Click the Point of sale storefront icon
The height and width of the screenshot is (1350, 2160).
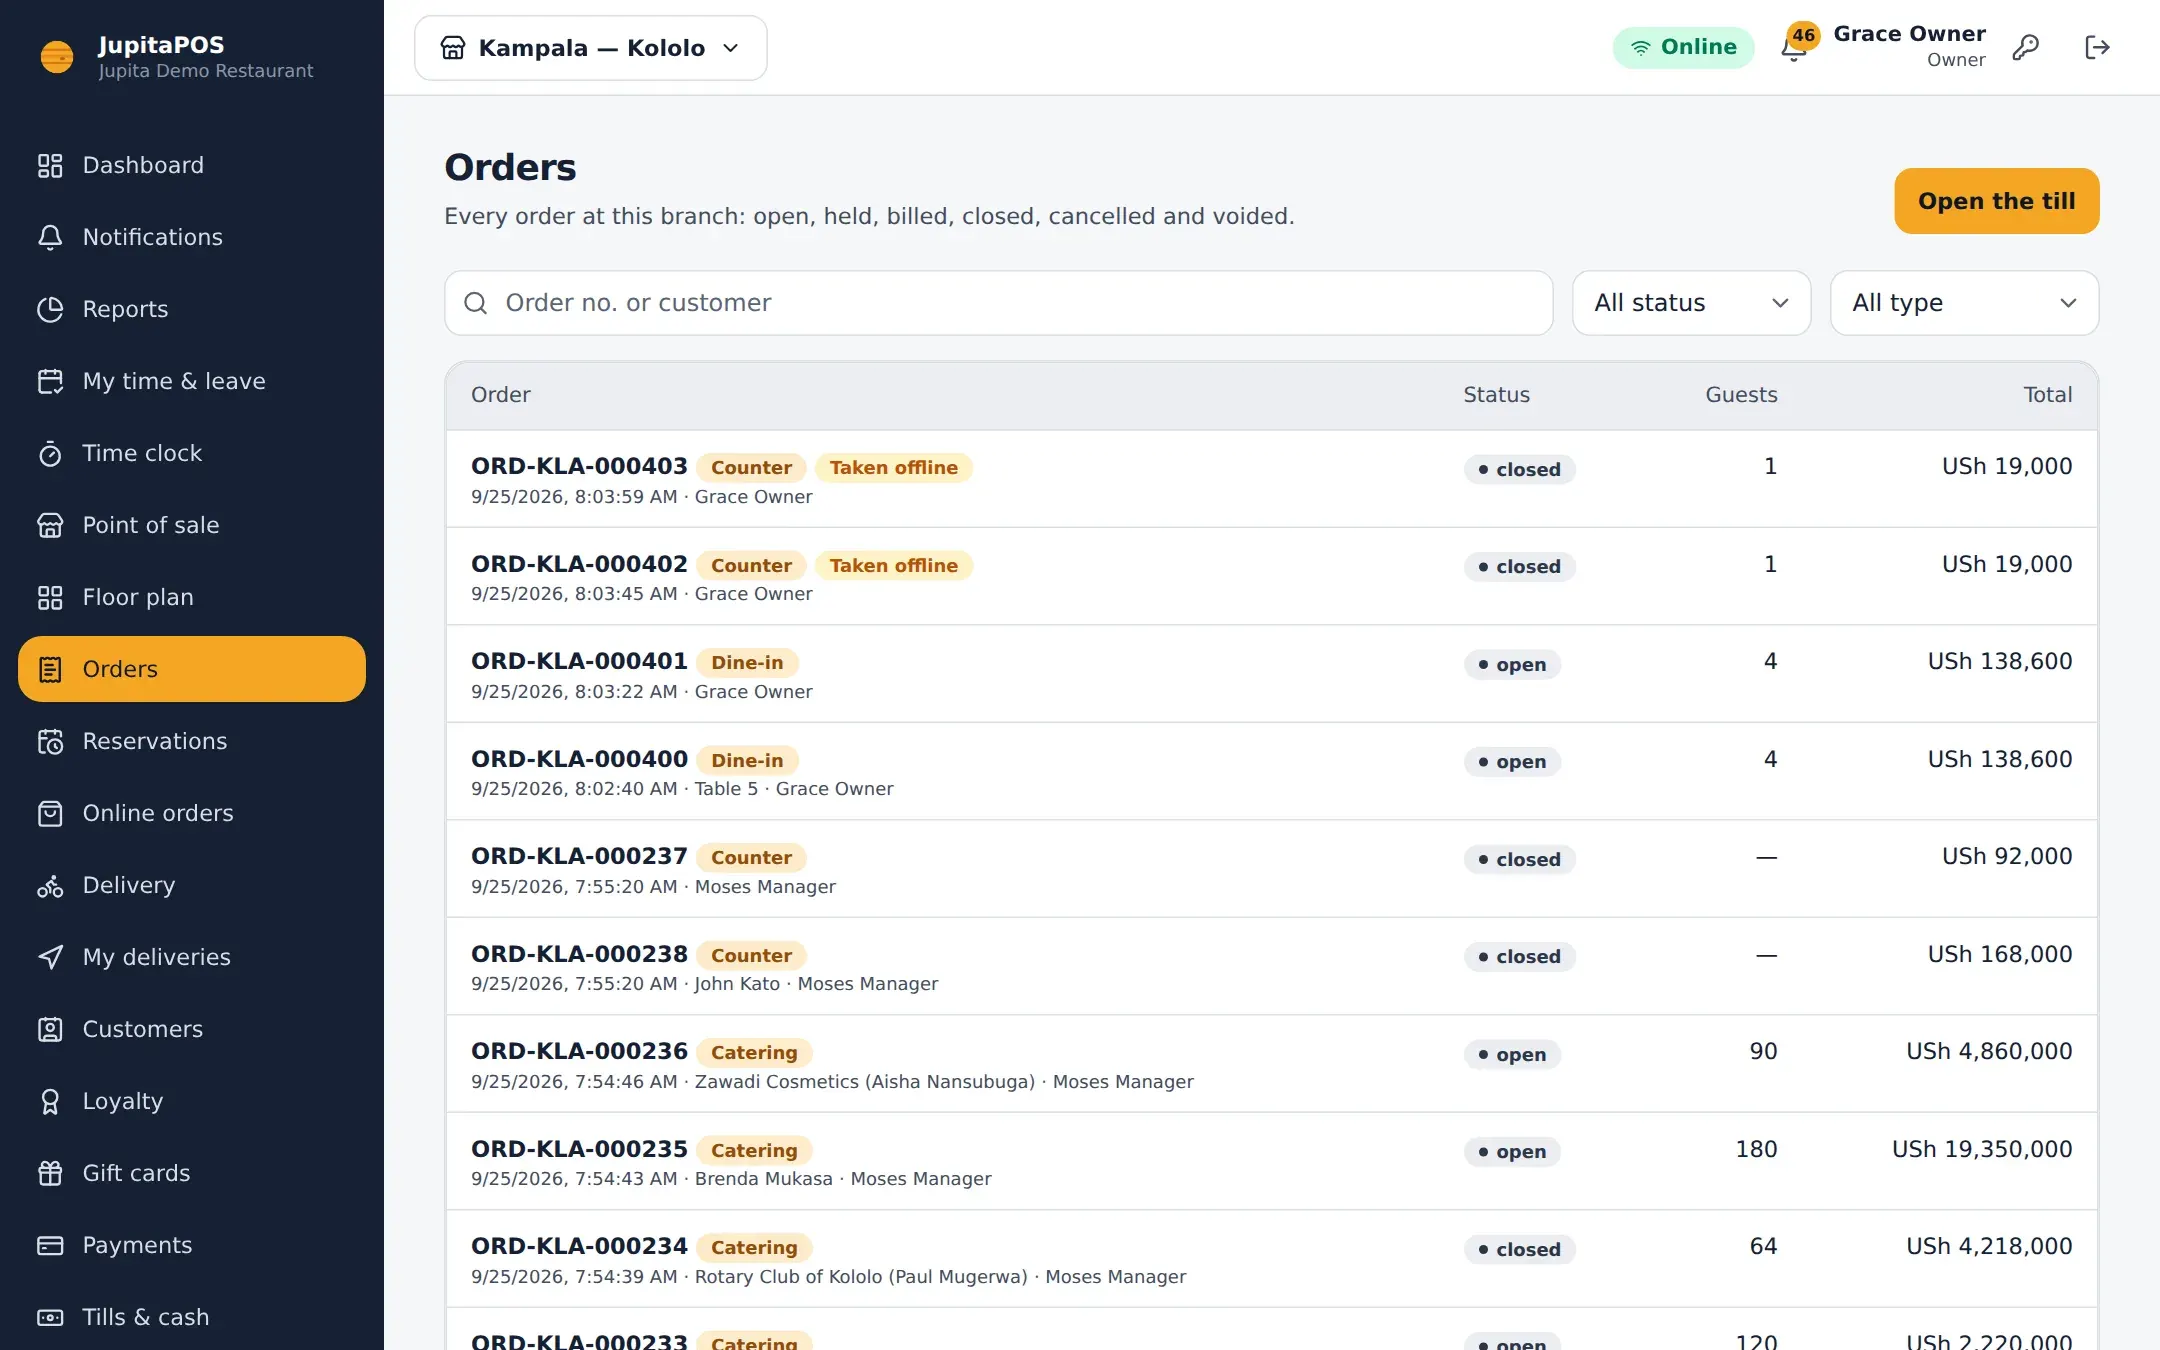(x=50, y=525)
